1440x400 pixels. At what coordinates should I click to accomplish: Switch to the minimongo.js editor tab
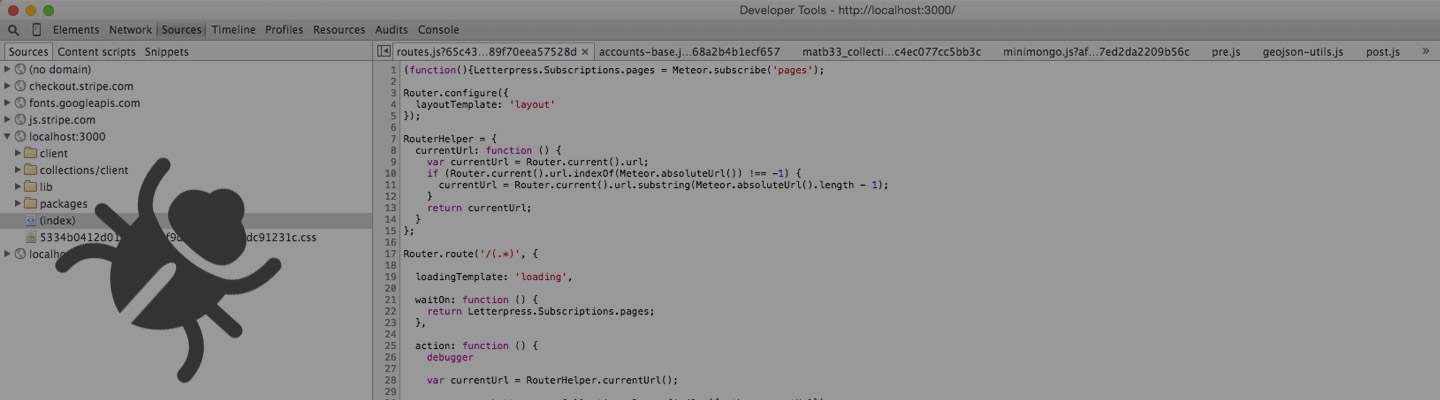[1096, 52]
